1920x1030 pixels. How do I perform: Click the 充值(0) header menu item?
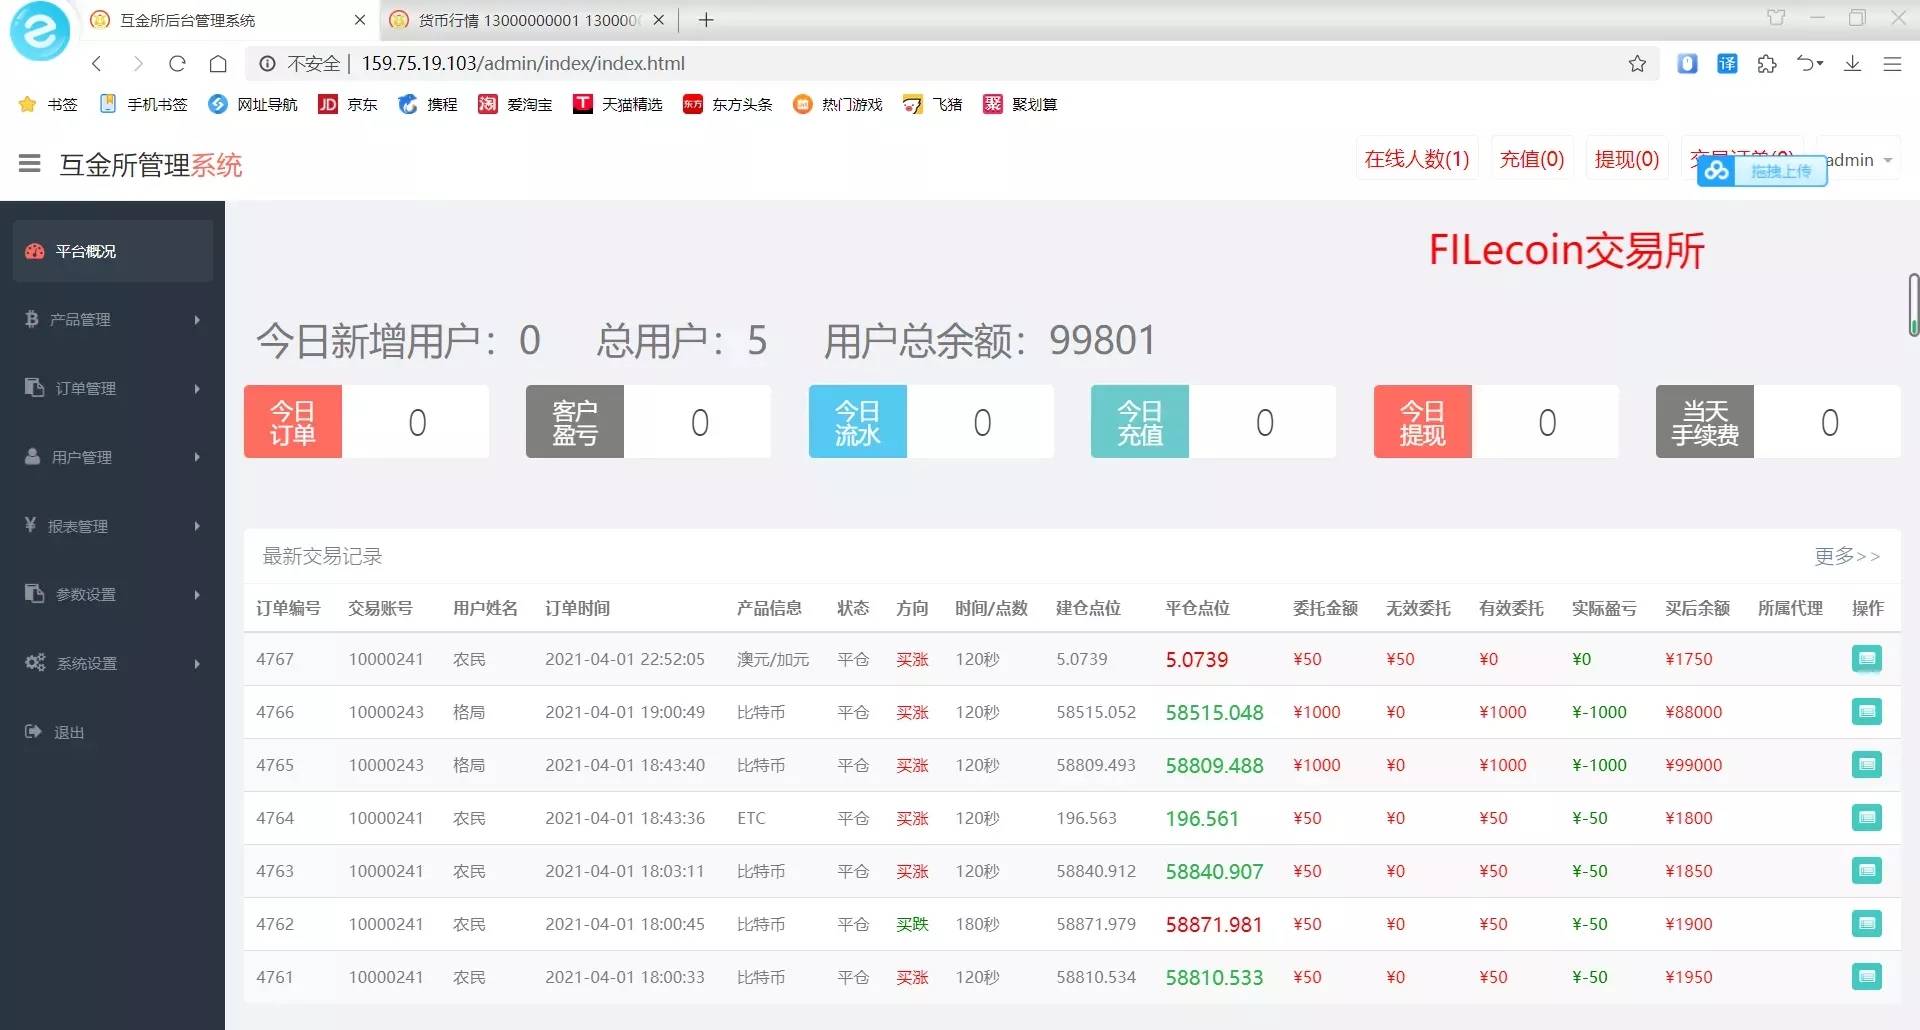pos(1532,158)
